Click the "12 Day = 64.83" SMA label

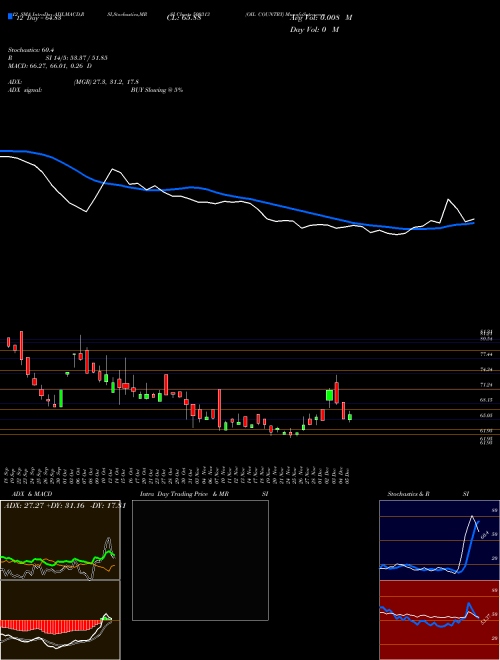click(x=37, y=18)
